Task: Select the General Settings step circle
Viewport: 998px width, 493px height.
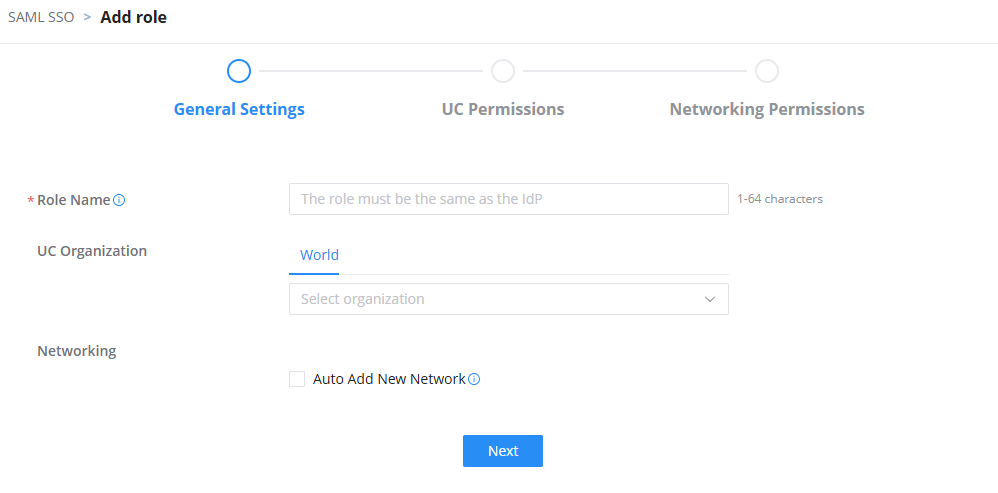Action: (x=239, y=71)
